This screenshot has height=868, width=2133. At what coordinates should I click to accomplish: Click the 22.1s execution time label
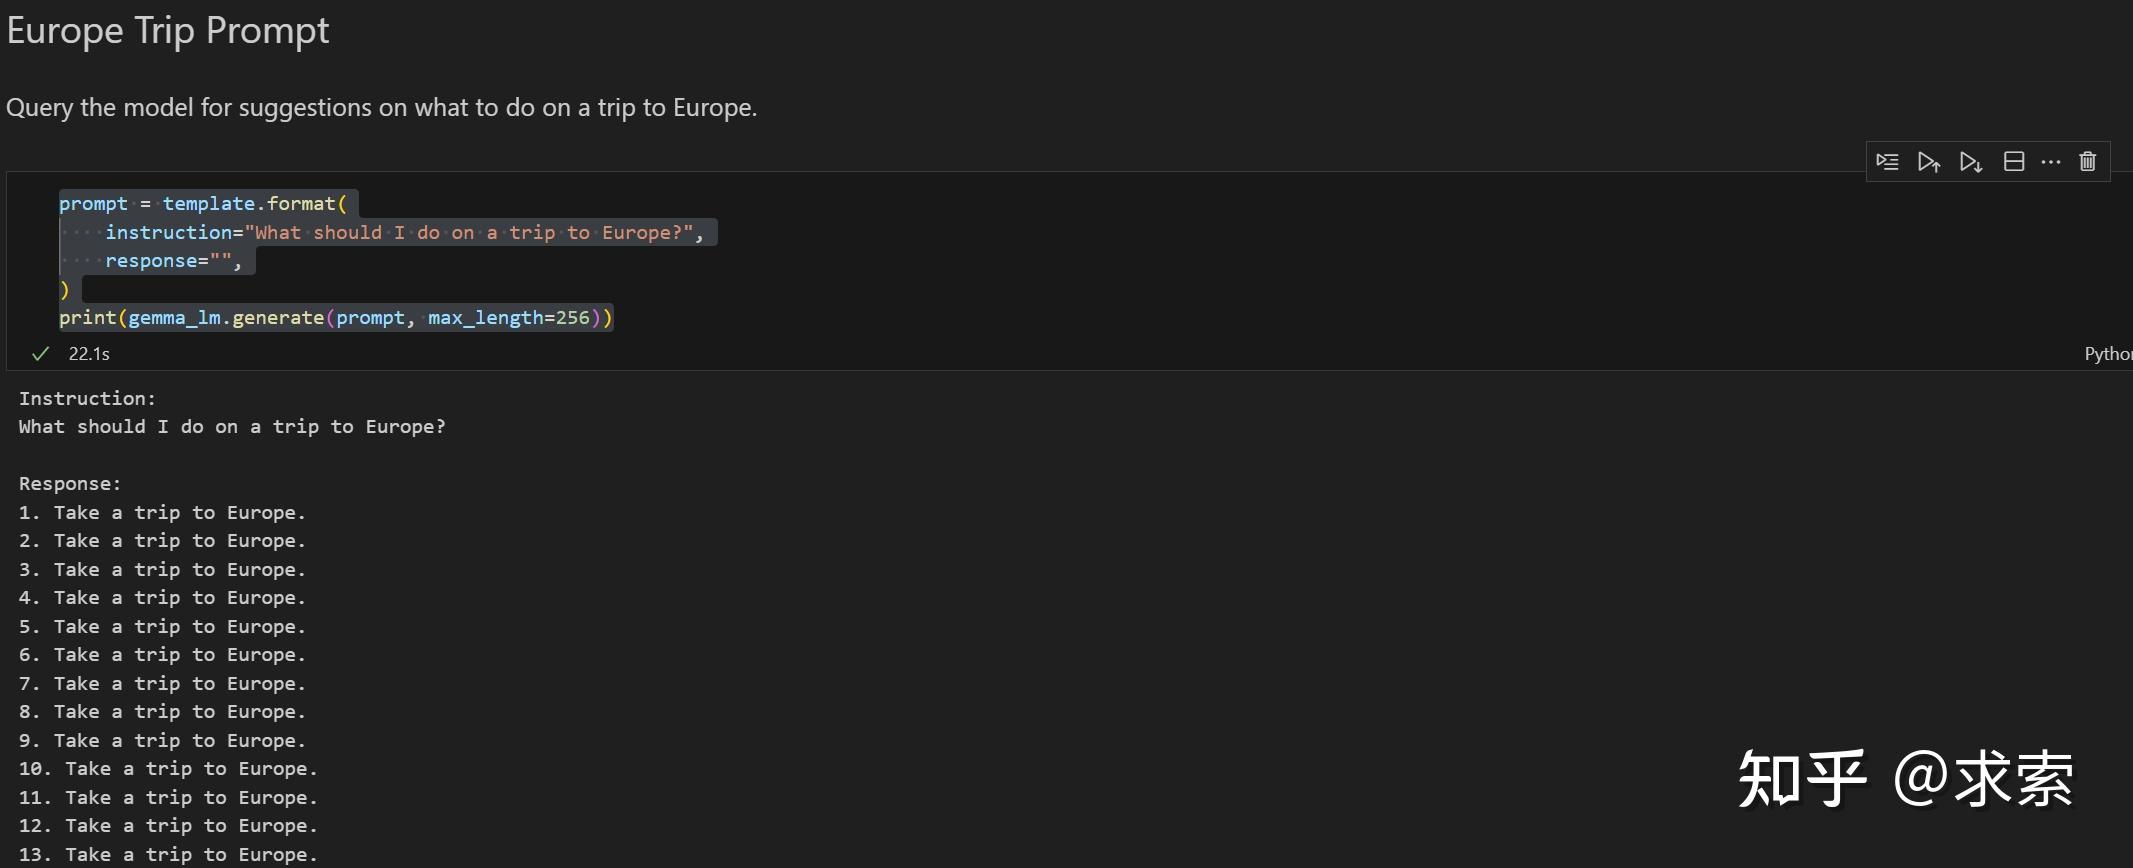coord(89,354)
